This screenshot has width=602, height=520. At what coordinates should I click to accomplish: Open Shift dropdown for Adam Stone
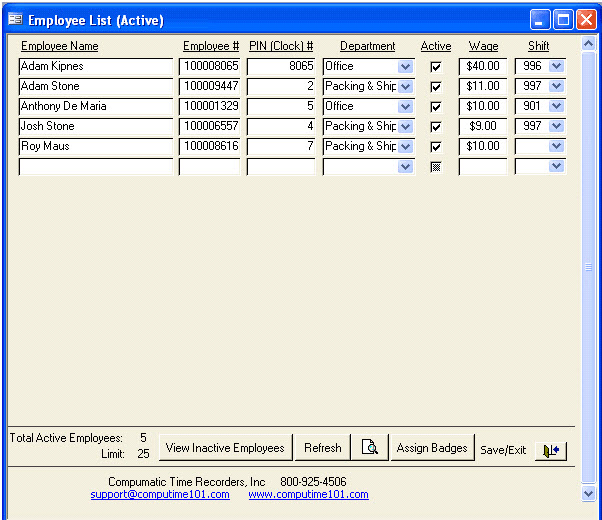click(557, 86)
